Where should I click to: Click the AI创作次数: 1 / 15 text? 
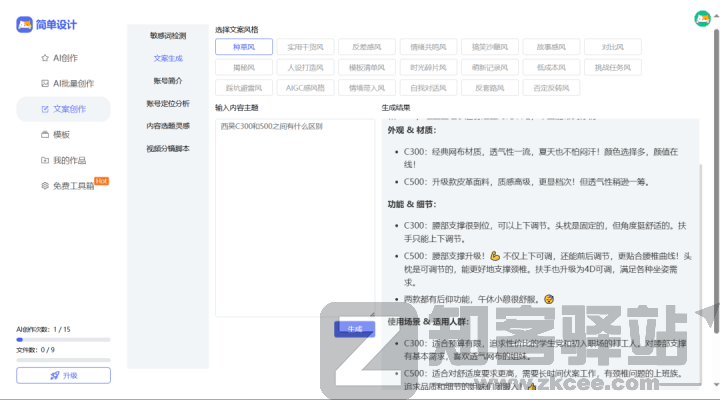point(44,329)
